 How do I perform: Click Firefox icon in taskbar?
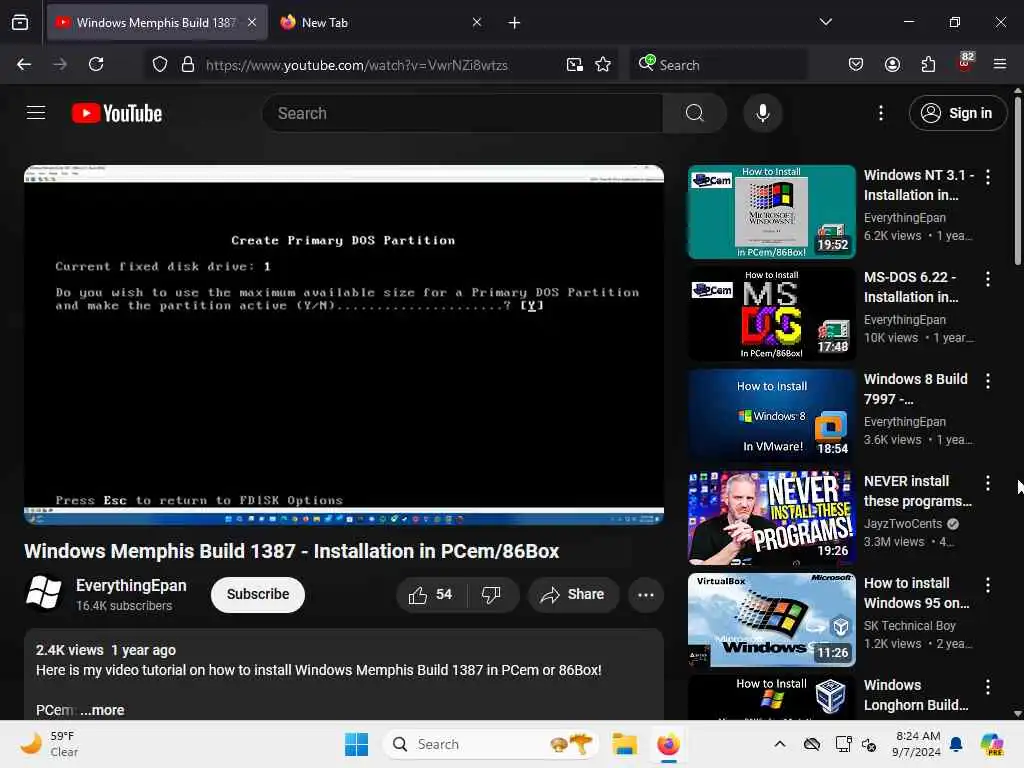668,744
